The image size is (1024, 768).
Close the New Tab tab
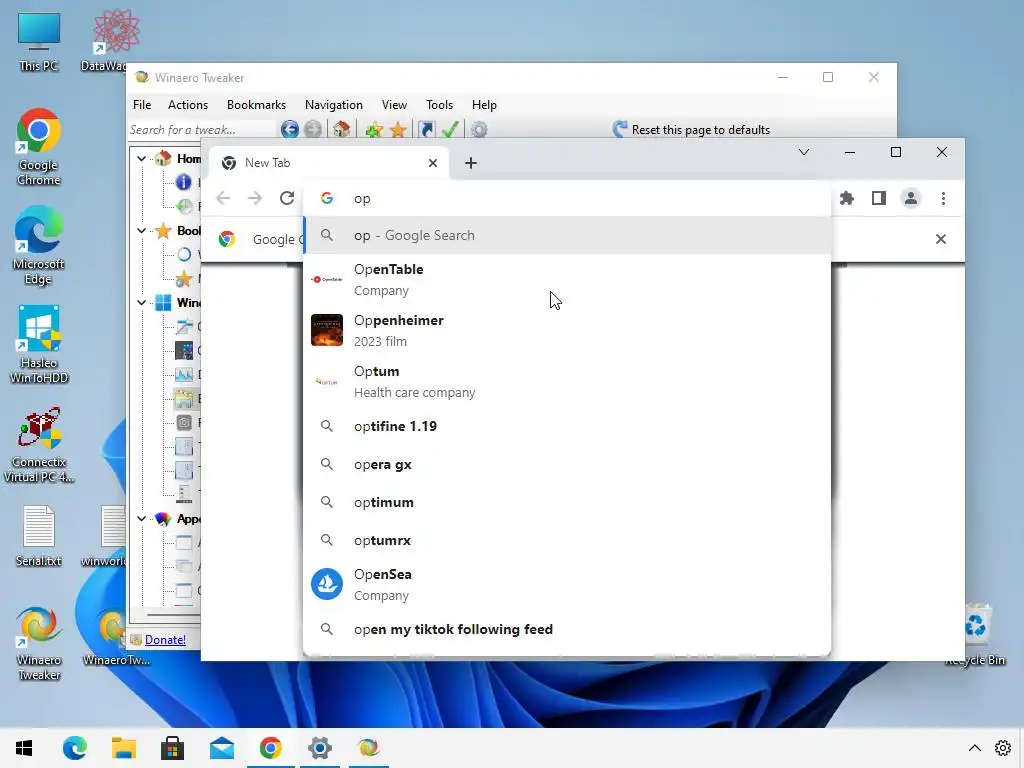point(432,163)
